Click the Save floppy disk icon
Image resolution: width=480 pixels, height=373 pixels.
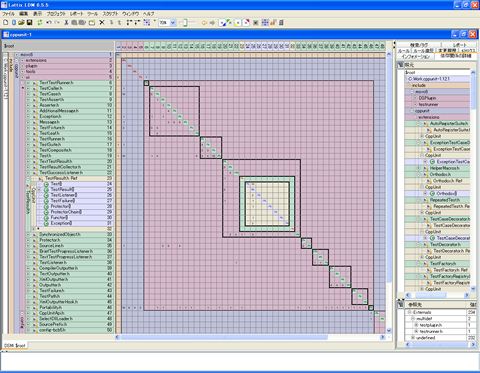coord(29,22)
